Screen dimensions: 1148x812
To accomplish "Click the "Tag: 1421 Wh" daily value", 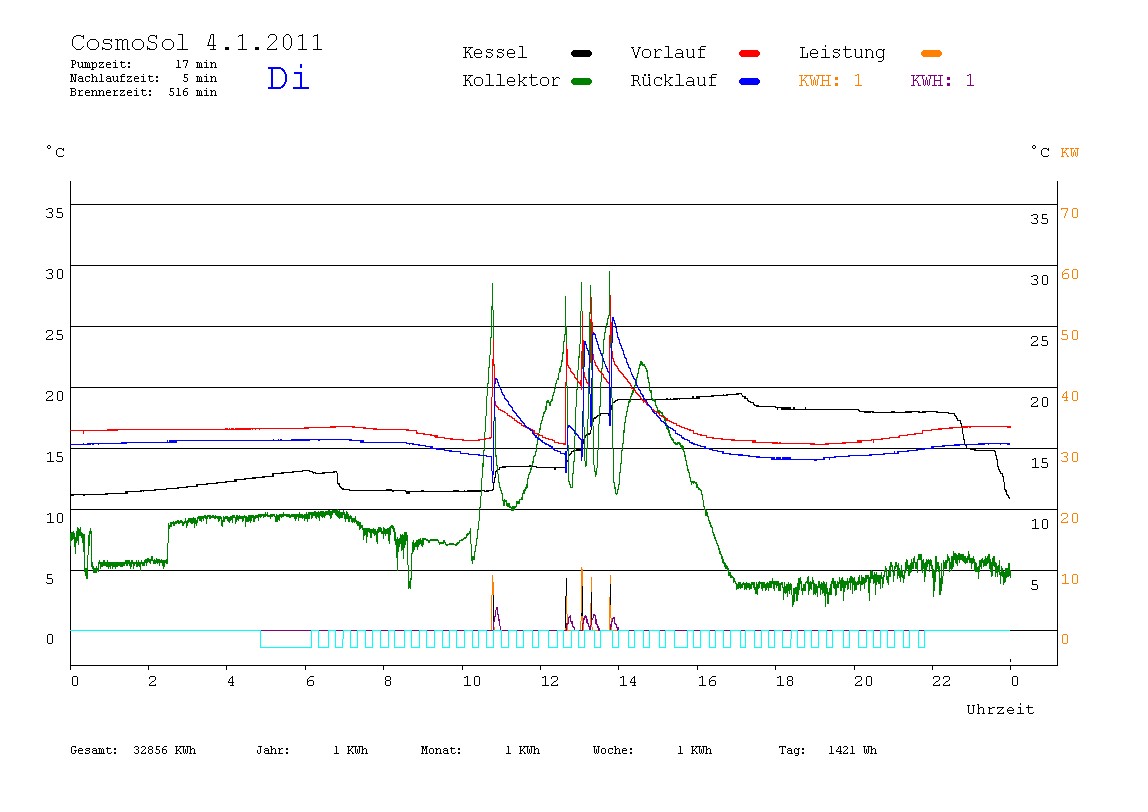I will click(827, 750).
